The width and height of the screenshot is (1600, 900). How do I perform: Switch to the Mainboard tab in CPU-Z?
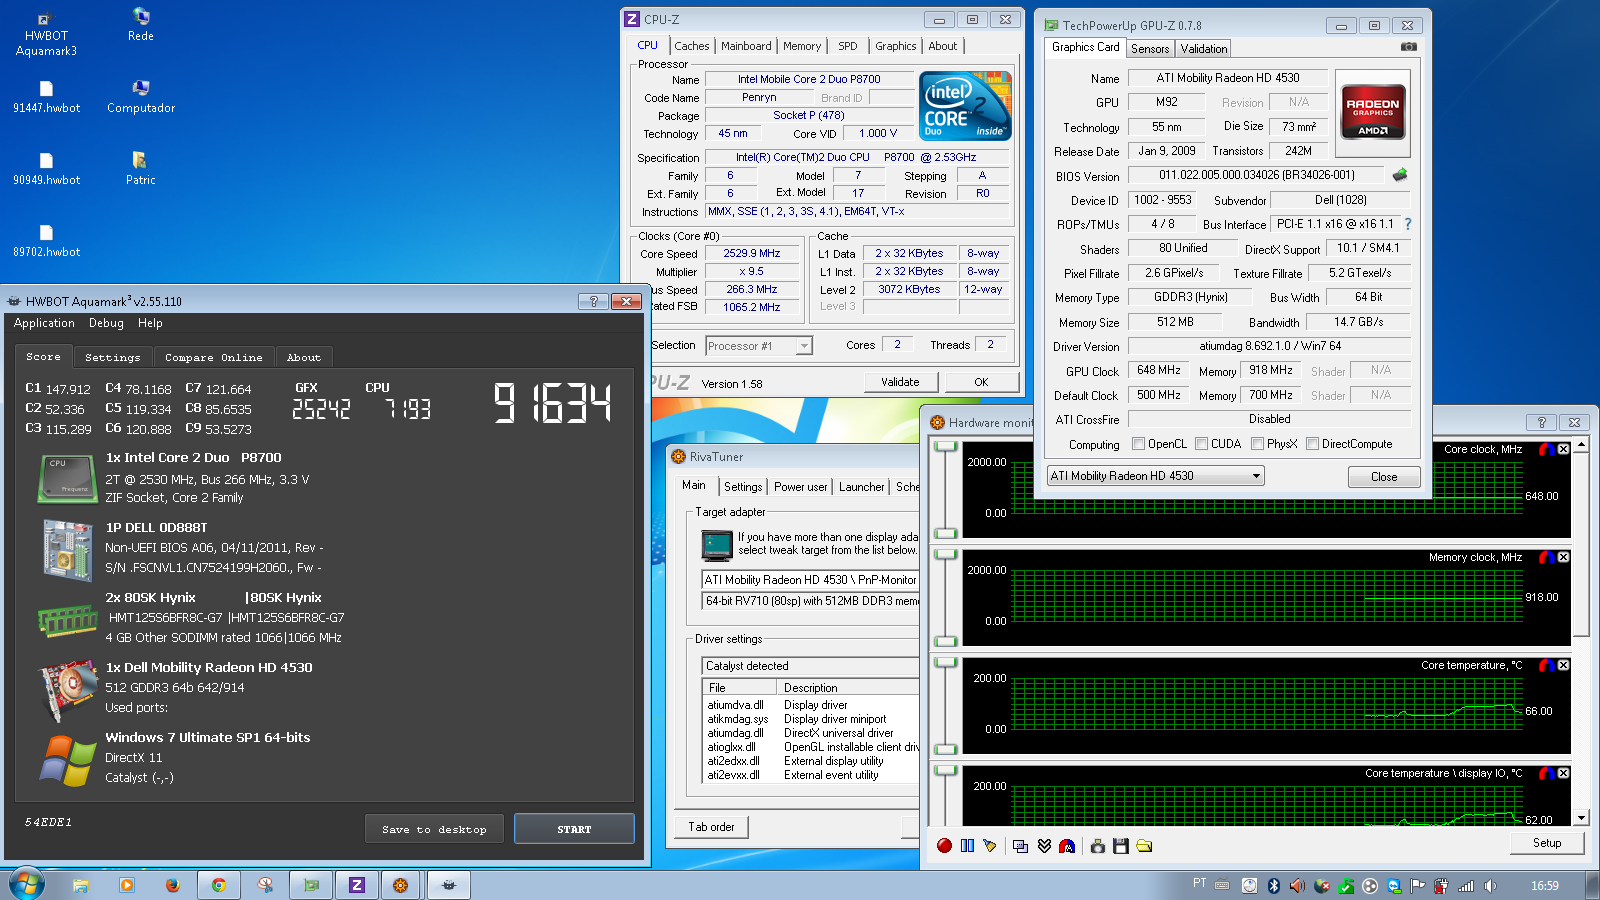click(x=746, y=46)
